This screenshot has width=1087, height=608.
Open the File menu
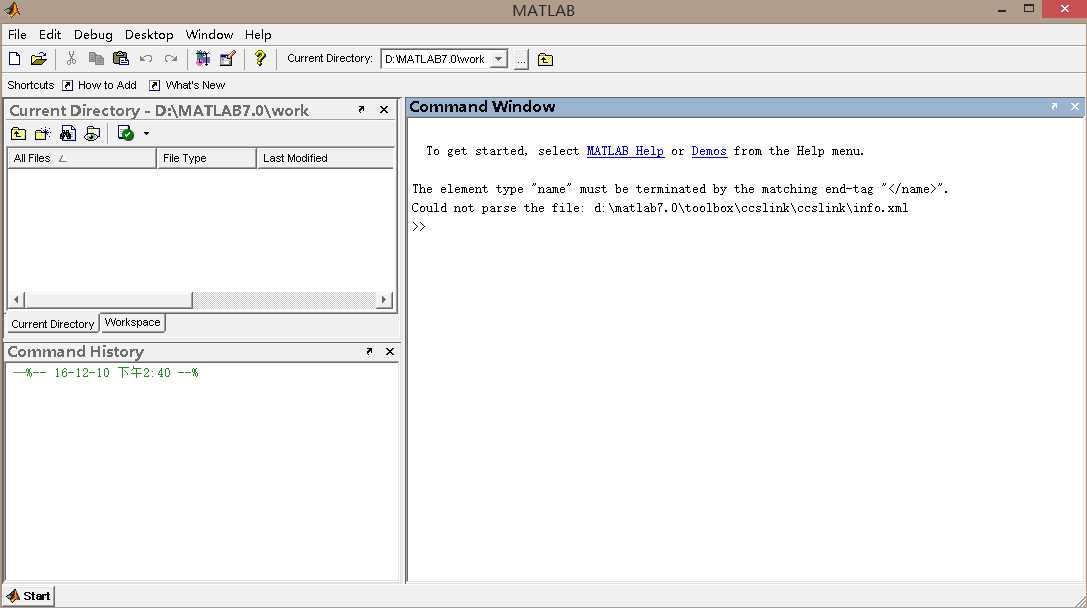click(x=17, y=35)
